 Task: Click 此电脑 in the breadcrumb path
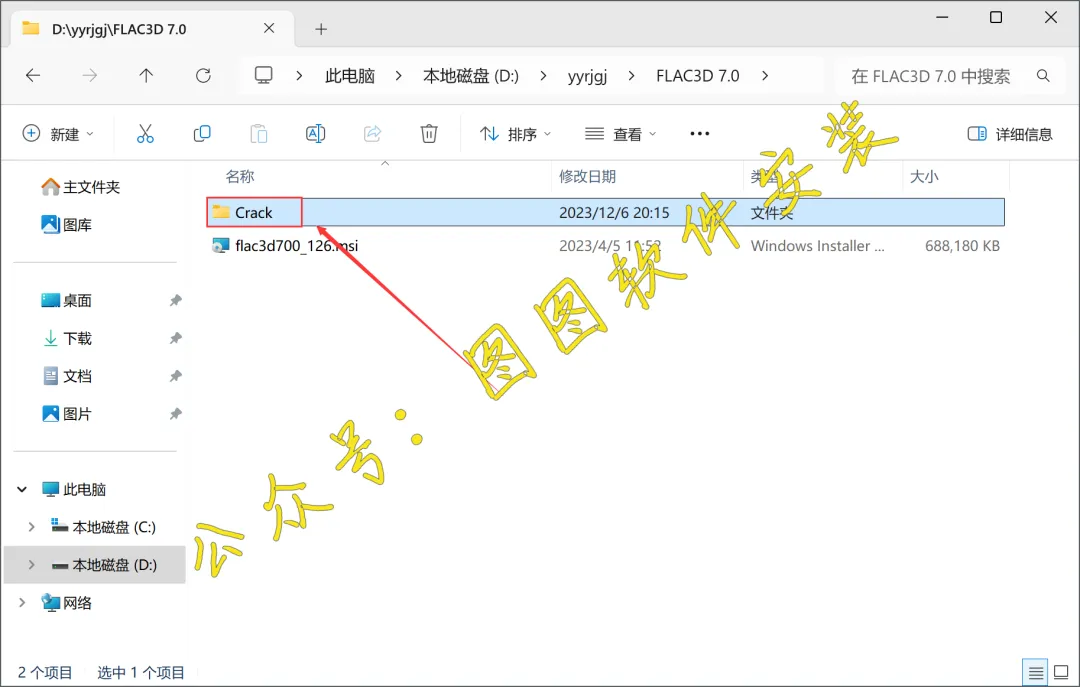coord(350,76)
